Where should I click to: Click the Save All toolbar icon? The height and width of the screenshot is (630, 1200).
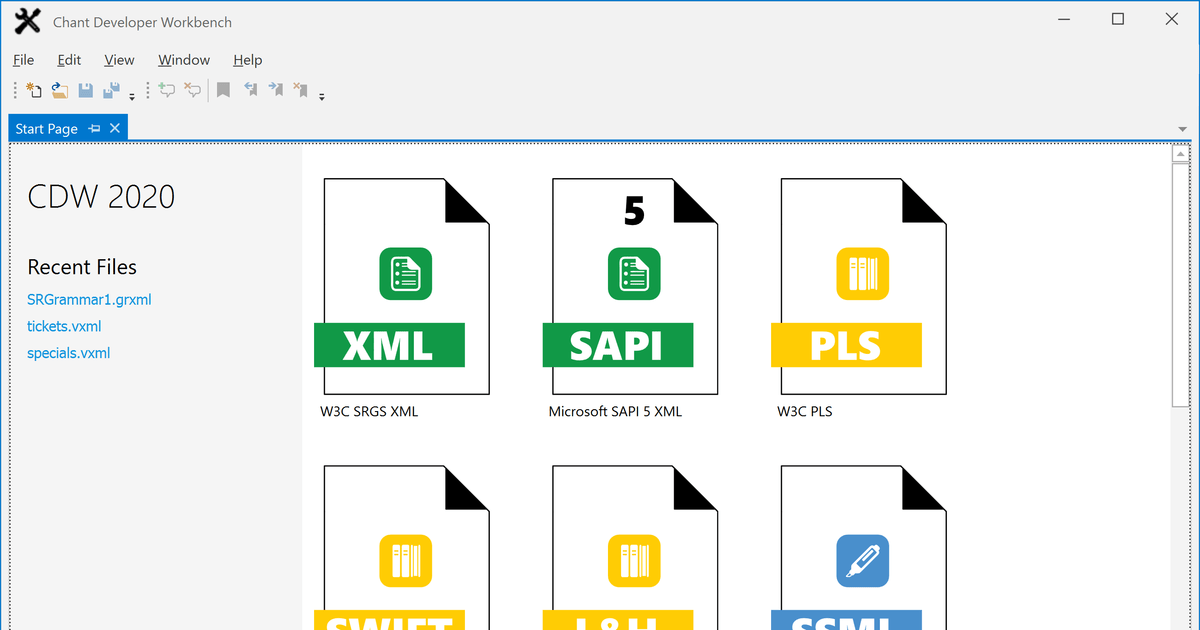pos(110,90)
